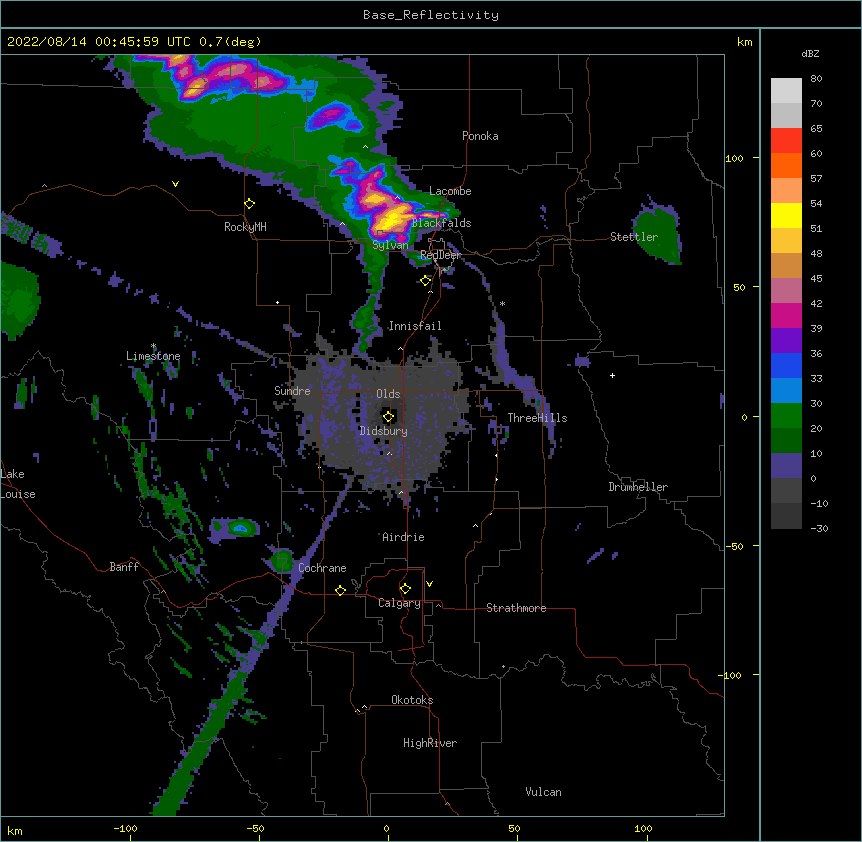Click the 100 tick label on the right axis
Viewport: 862px width, 842px height.
[734, 158]
